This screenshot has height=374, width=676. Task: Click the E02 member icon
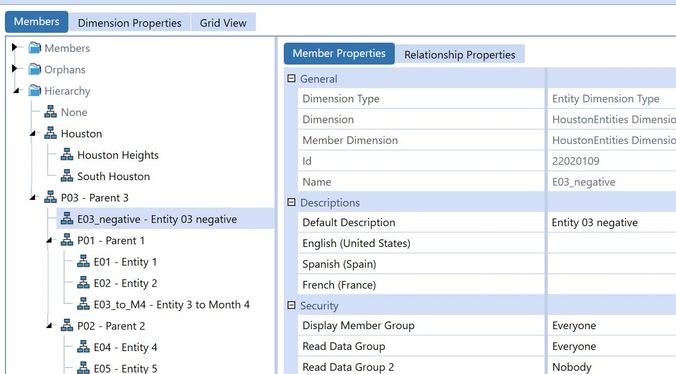83,283
